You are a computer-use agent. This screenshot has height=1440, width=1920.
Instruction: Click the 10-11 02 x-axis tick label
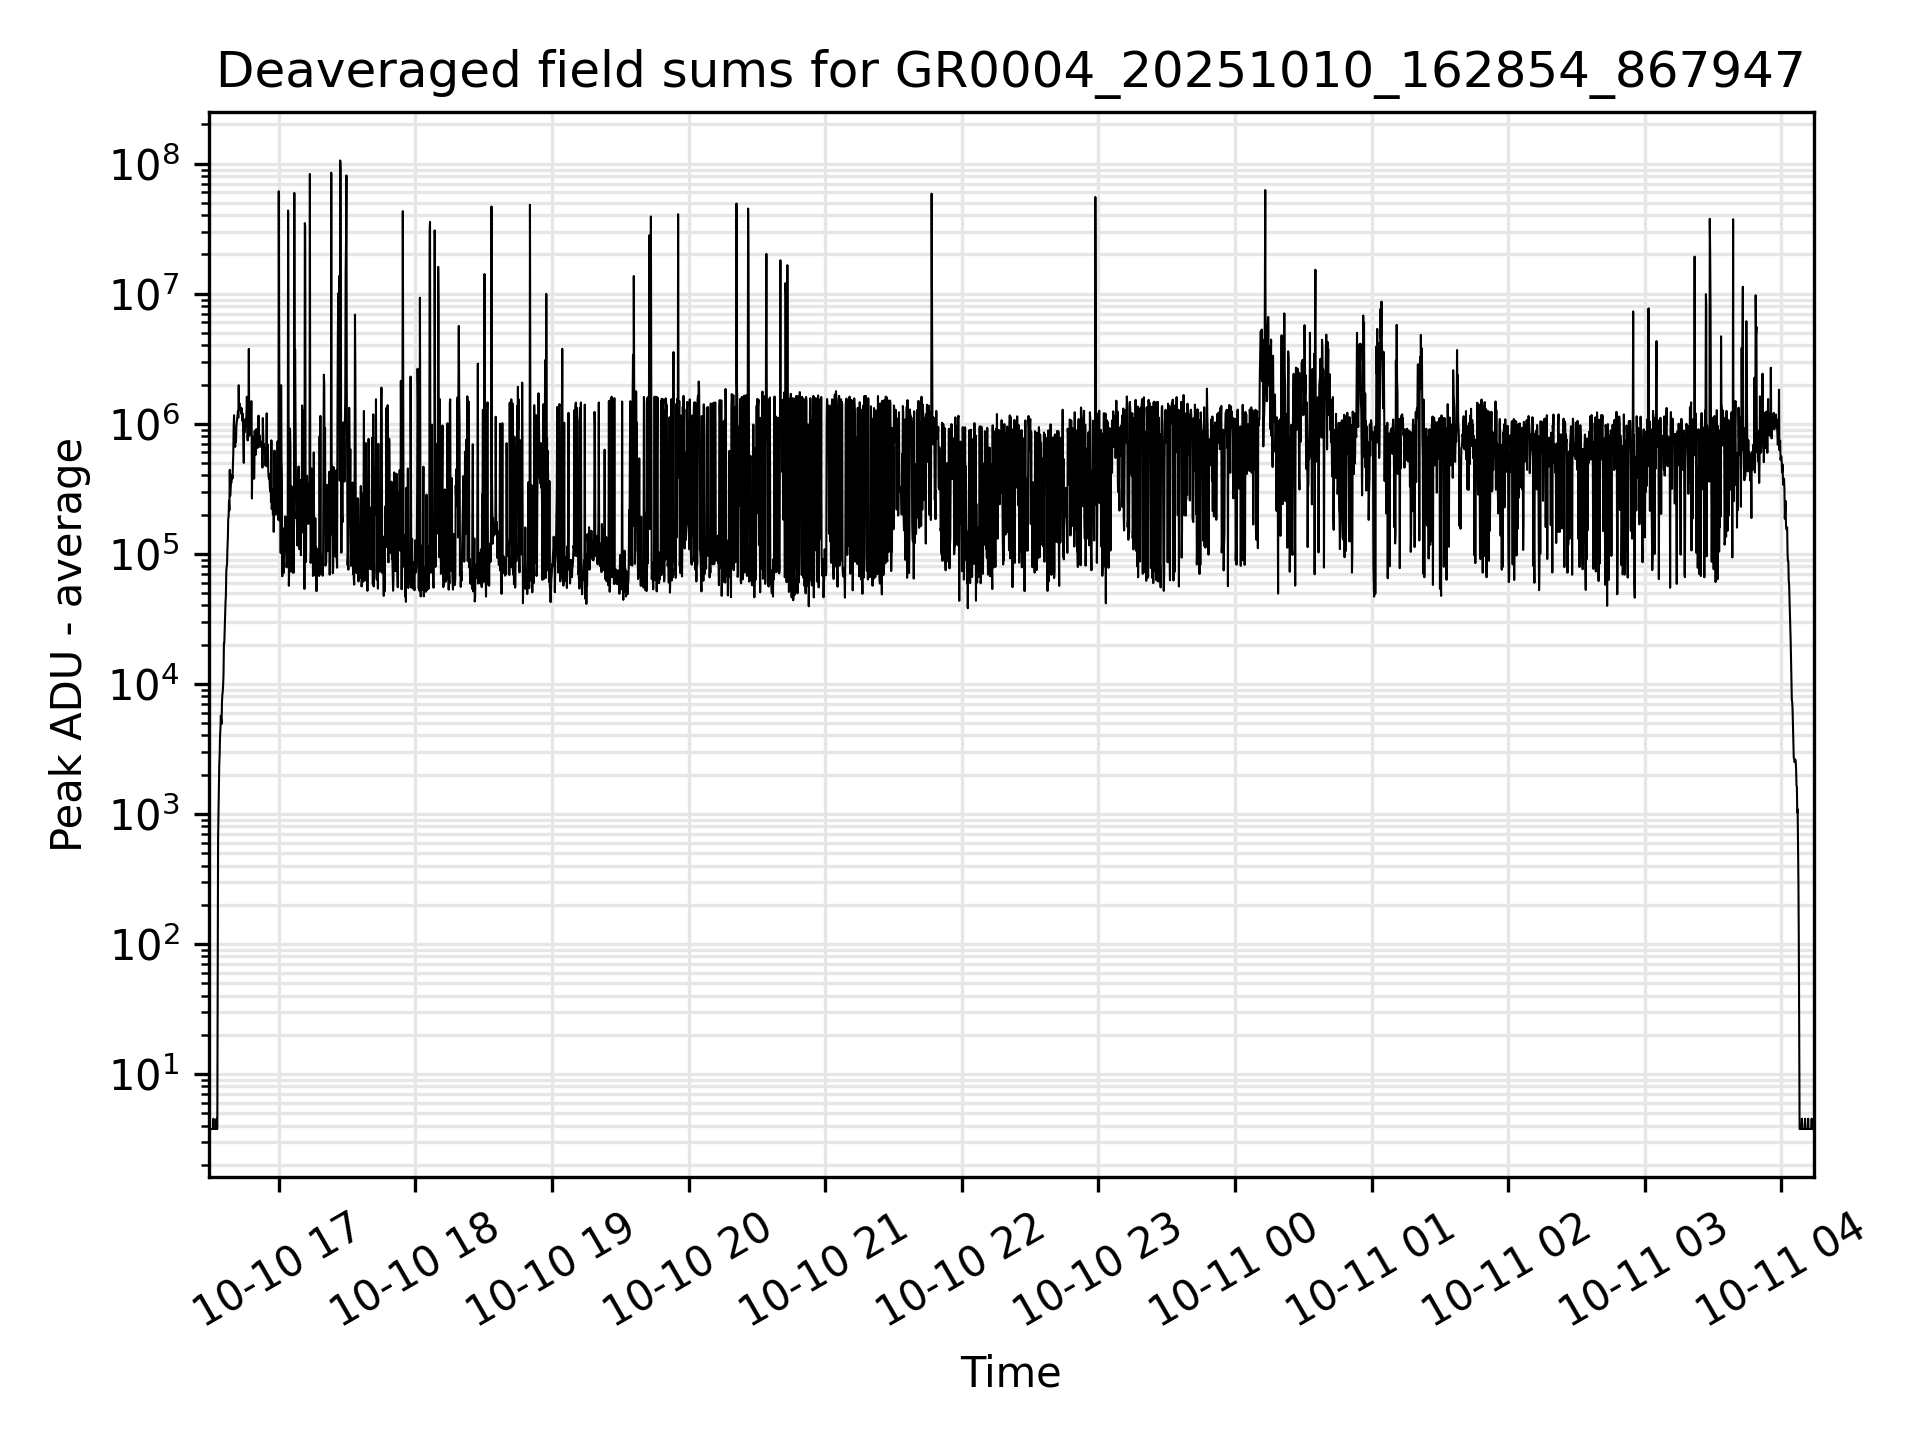(x=1508, y=1268)
